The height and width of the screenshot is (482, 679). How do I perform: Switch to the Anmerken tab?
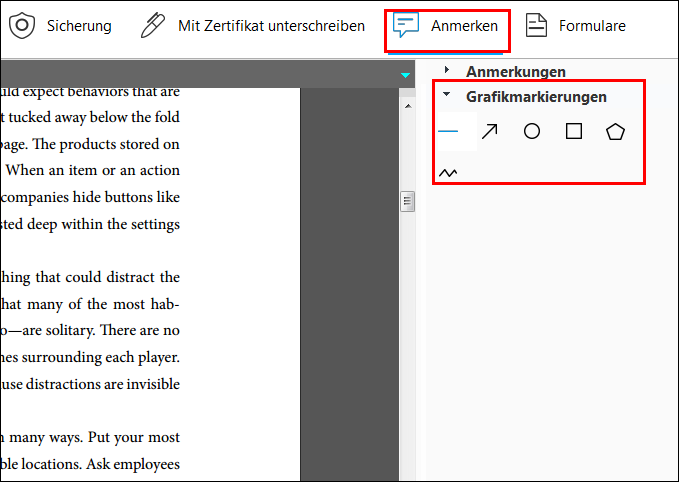point(447,26)
